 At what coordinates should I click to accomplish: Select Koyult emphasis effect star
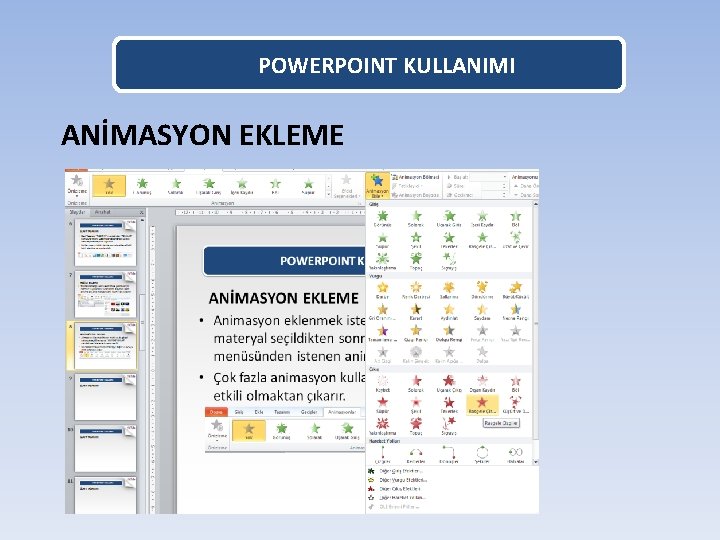click(x=416, y=312)
